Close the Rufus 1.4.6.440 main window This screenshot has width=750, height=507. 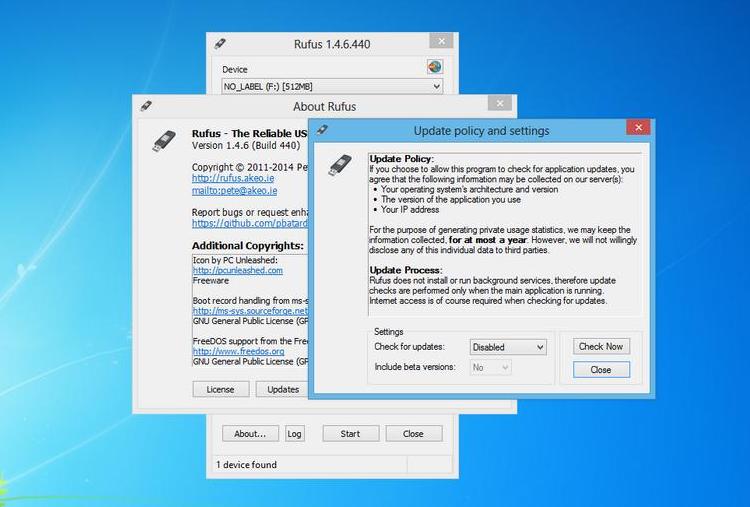click(x=441, y=41)
